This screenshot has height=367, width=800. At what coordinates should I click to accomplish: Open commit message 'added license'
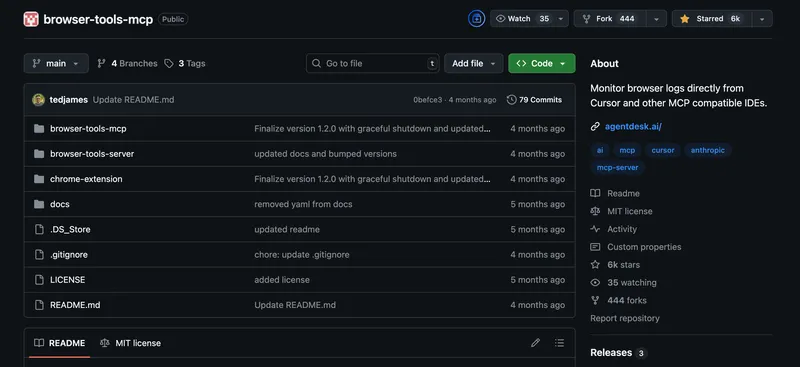click(282, 280)
